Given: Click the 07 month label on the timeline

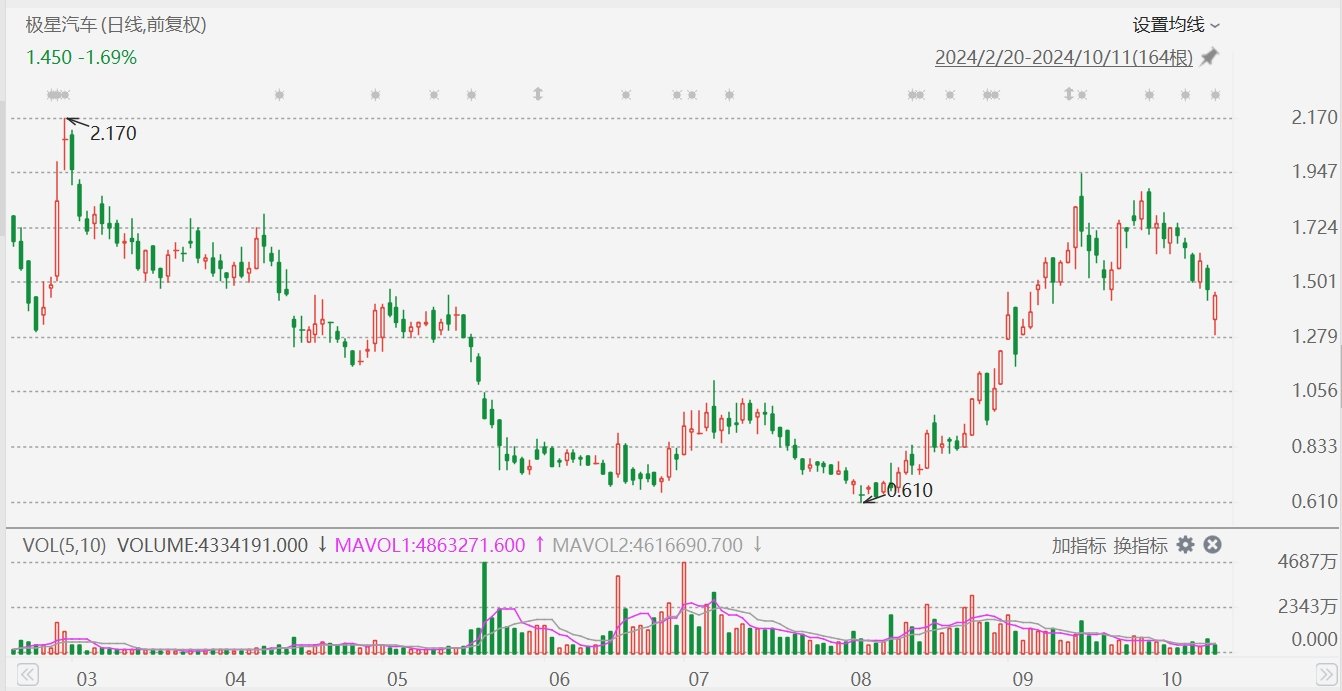Looking at the screenshot, I should coord(698,680).
